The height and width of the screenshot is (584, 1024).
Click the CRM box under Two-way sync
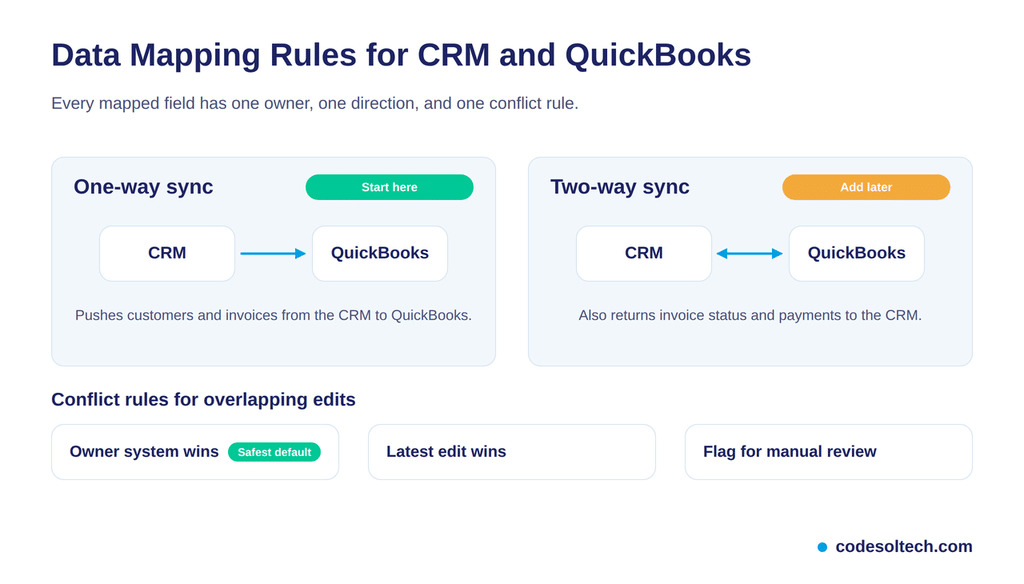pyautogui.click(x=644, y=253)
